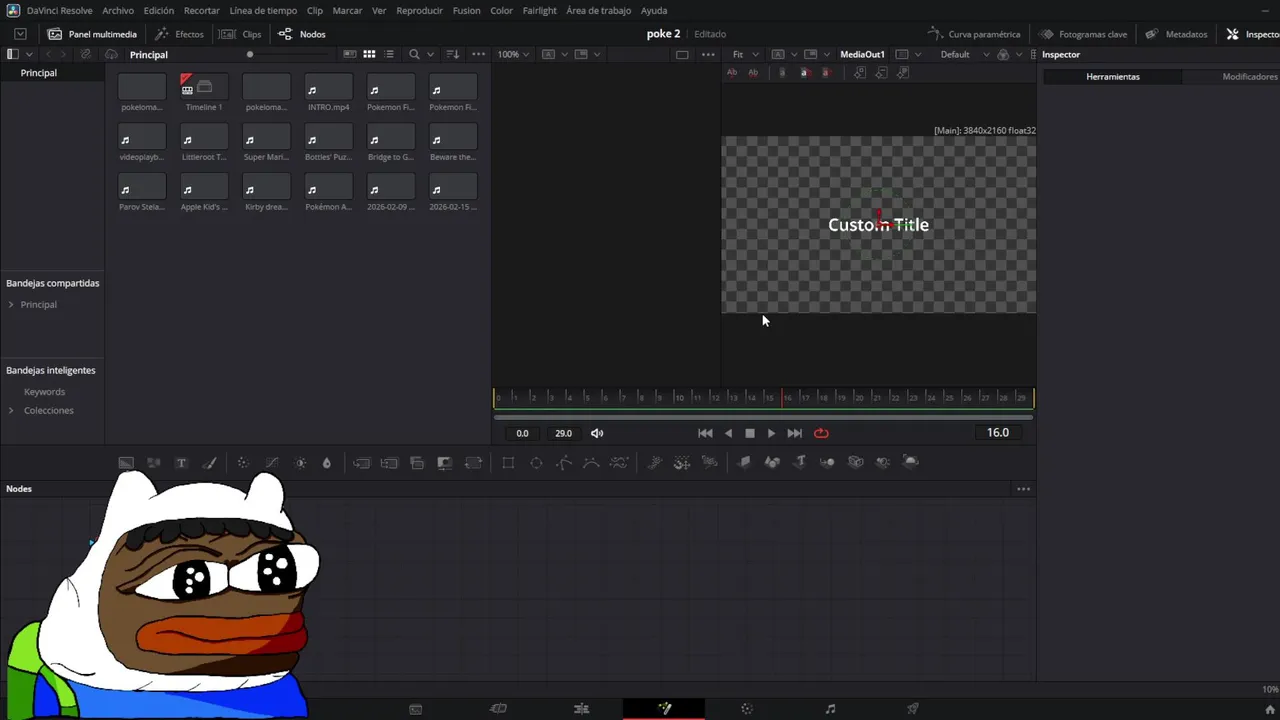Open Curva paramétrica panel
The width and height of the screenshot is (1280, 720).
pos(974,34)
